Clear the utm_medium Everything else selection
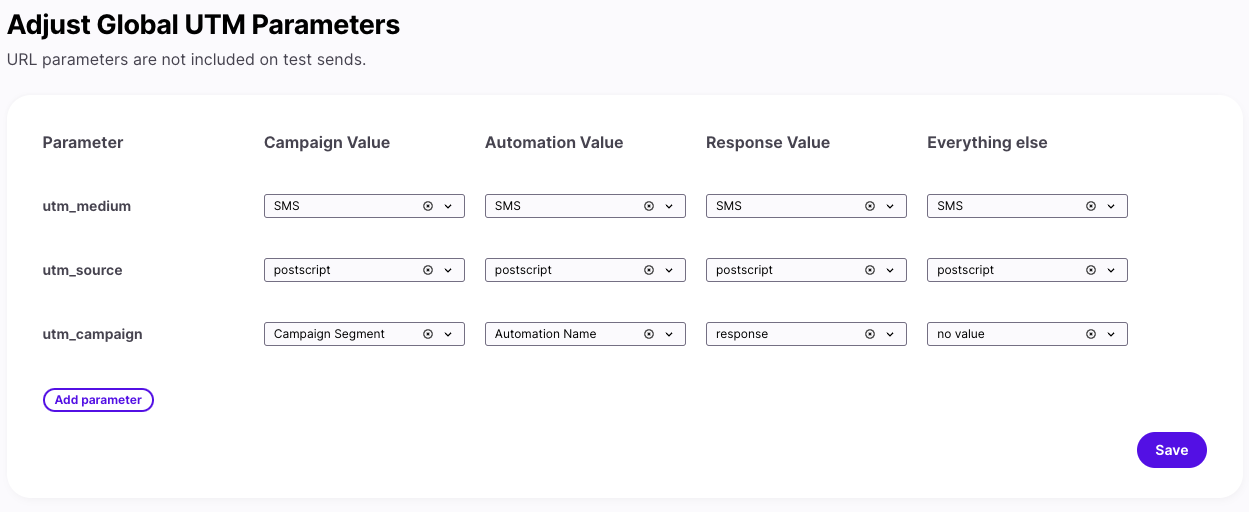Screen dimensions: 1249x512 pyautogui.click(x=1091, y=206)
